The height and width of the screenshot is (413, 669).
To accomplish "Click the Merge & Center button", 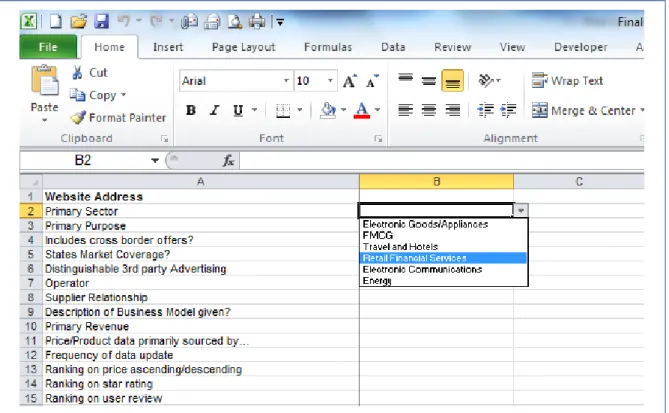I will pos(588,111).
